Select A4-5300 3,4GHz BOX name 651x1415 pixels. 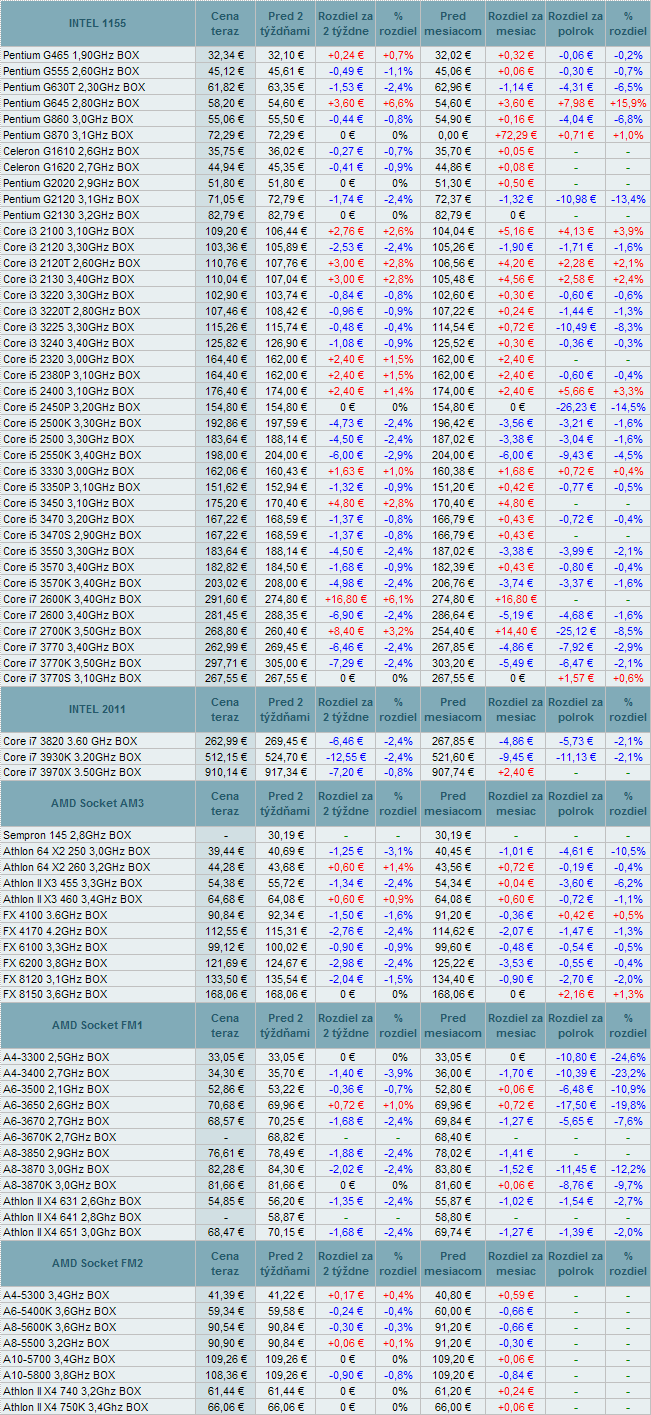click(x=55, y=1294)
